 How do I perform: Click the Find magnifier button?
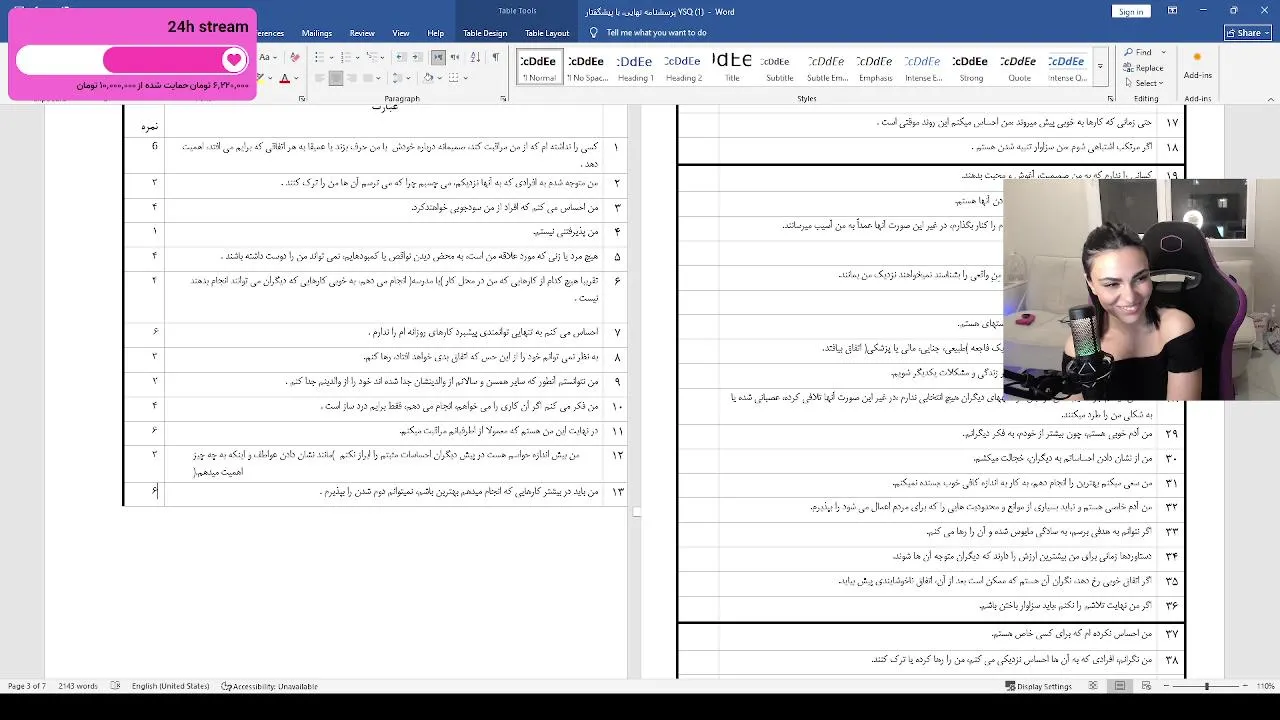click(x=1138, y=52)
